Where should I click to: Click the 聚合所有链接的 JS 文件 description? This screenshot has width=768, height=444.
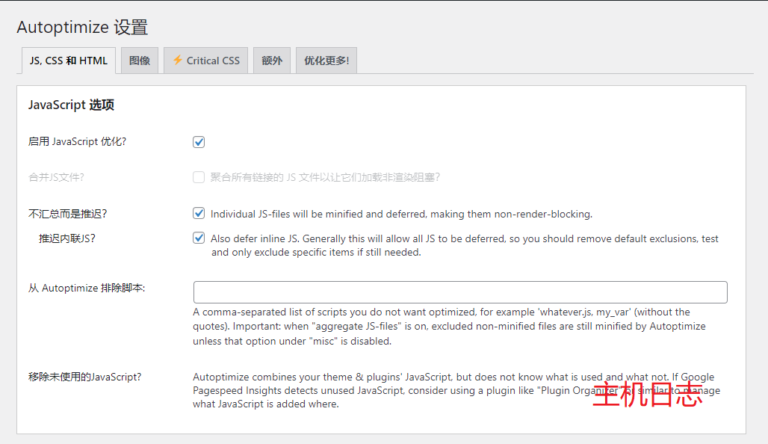(325, 177)
